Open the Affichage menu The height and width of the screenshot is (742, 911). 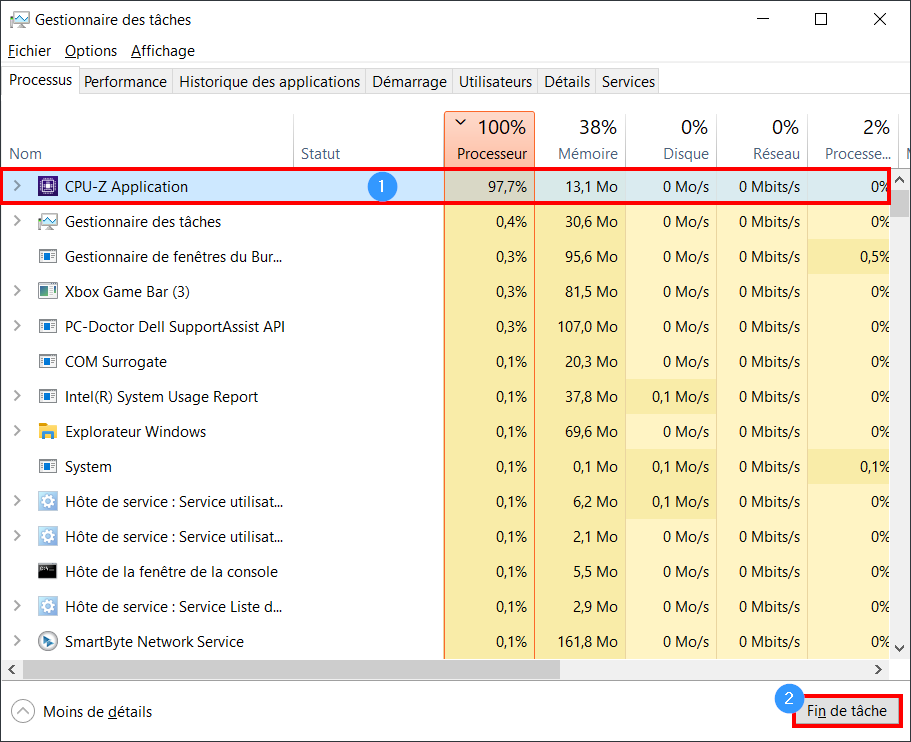coord(163,51)
